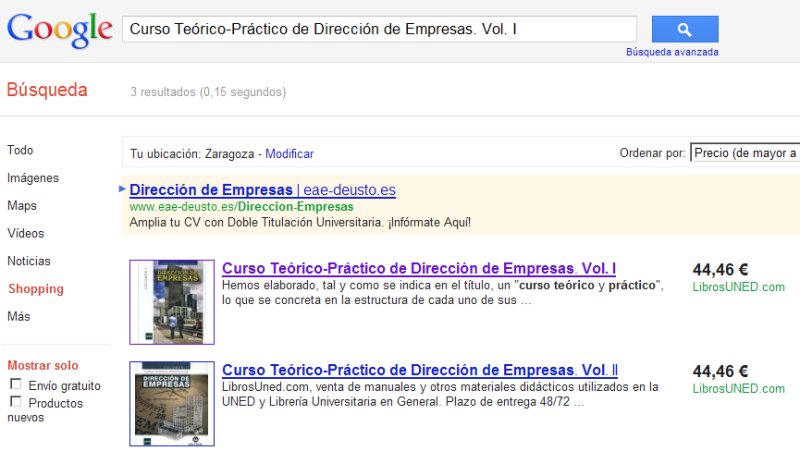Viewport: 800px width, 451px height.
Task: Open the Dirección de Empresas eae-deusto ad
Action: pos(212,190)
